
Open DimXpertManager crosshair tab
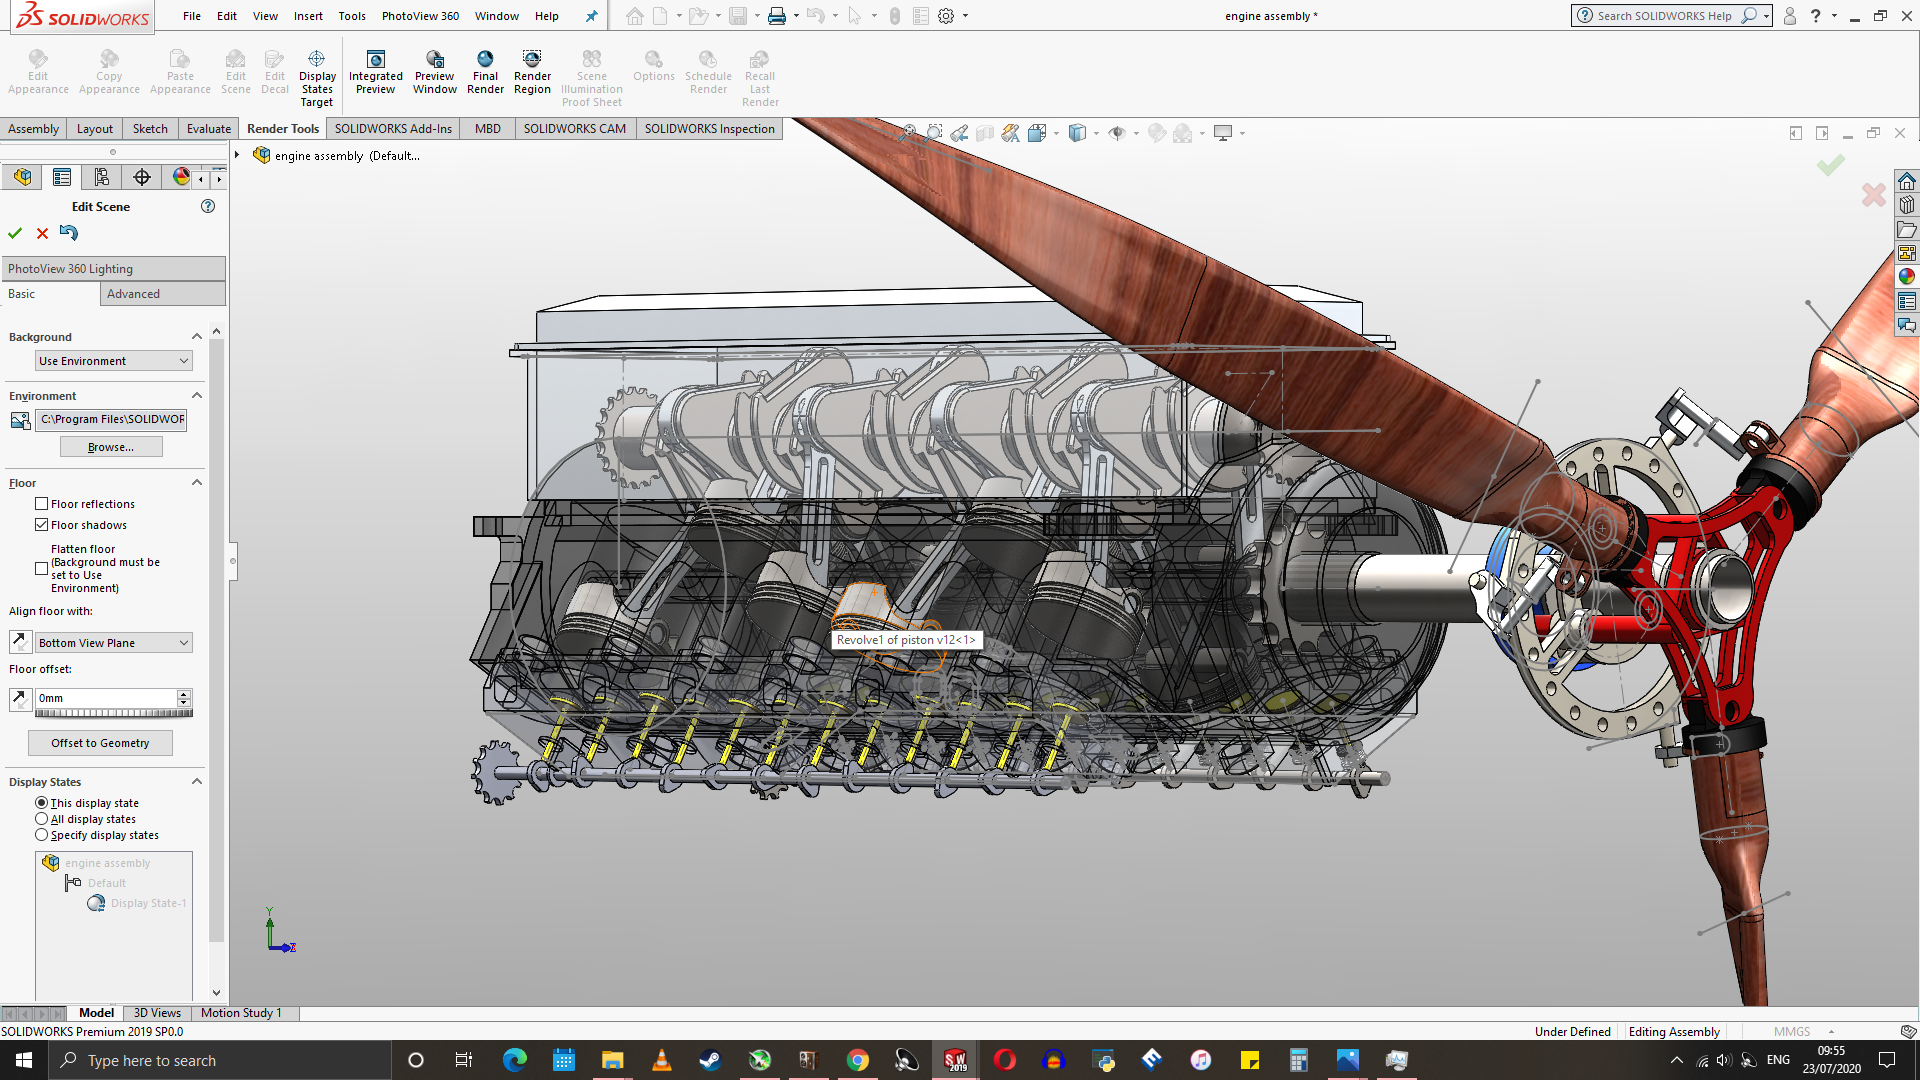pos(142,177)
